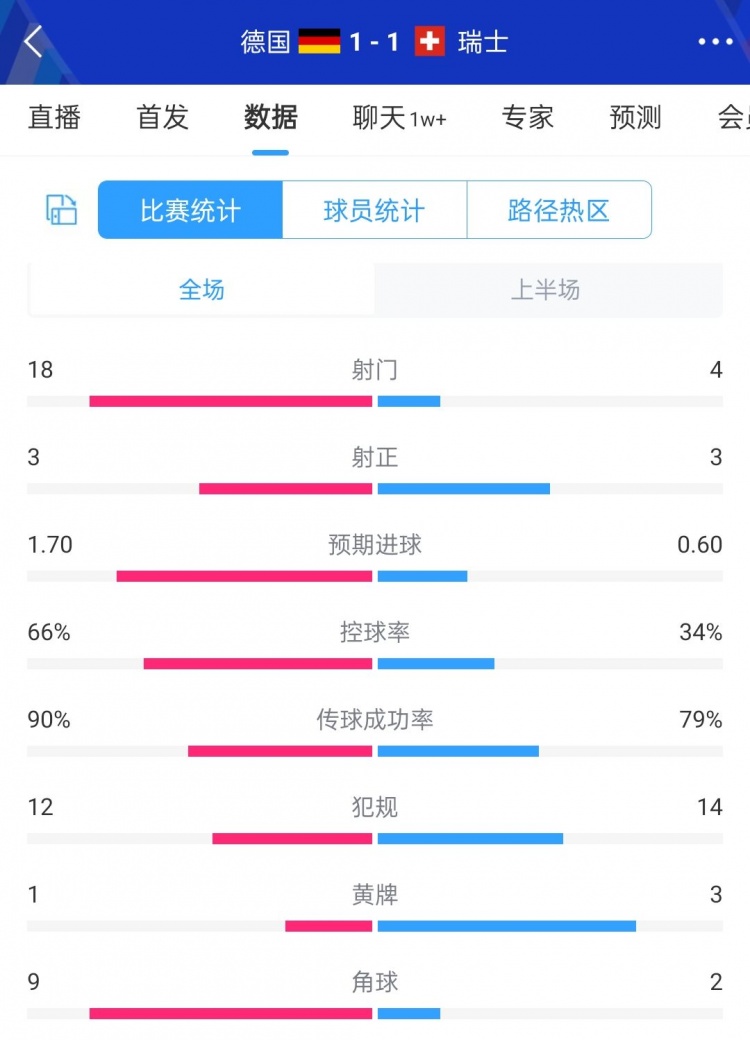This screenshot has height=1040, width=750.
Task: Switch to the 首发 lineup tab
Action: (x=162, y=118)
